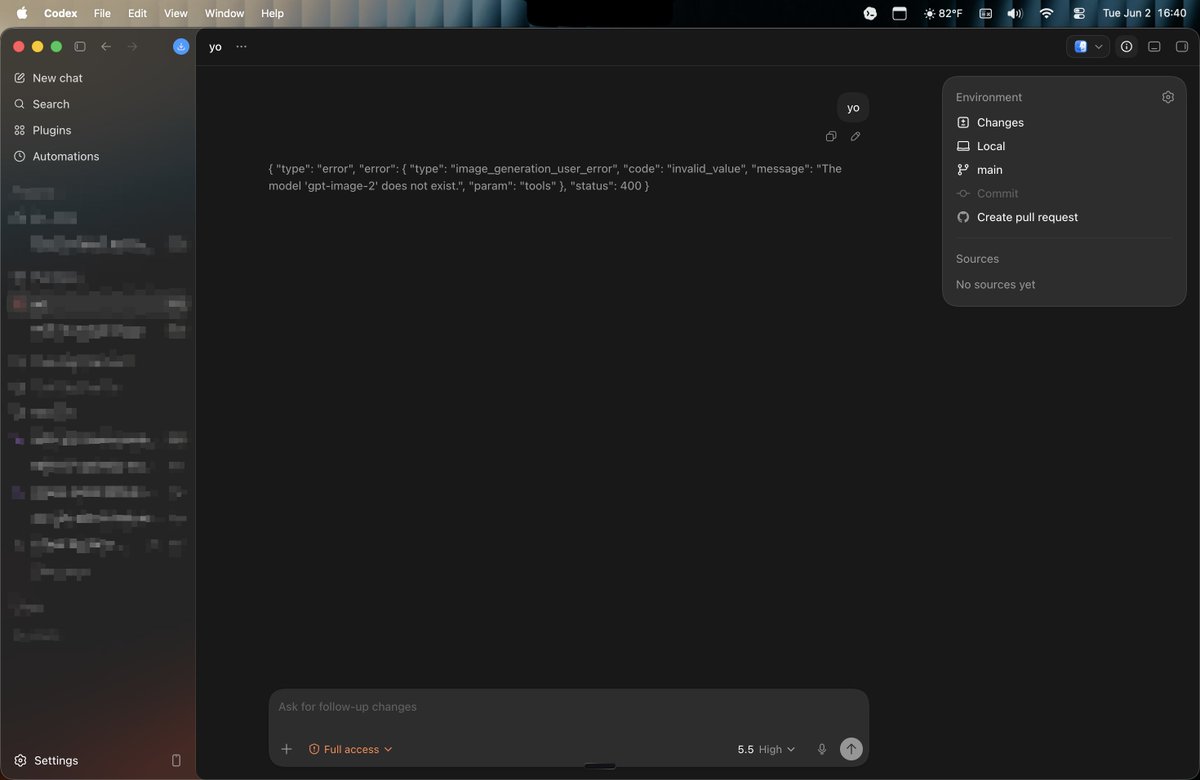The width and height of the screenshot is (1200, 780).
Task: Open the View menu
Action: 175,13
